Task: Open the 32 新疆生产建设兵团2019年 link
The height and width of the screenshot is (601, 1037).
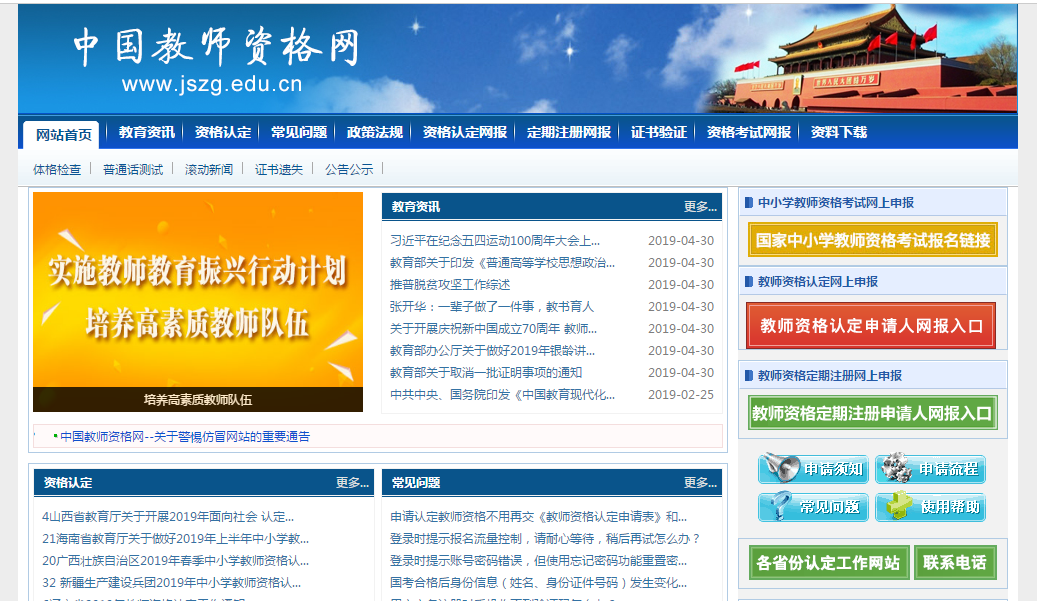Action: (x=171, y=582)
